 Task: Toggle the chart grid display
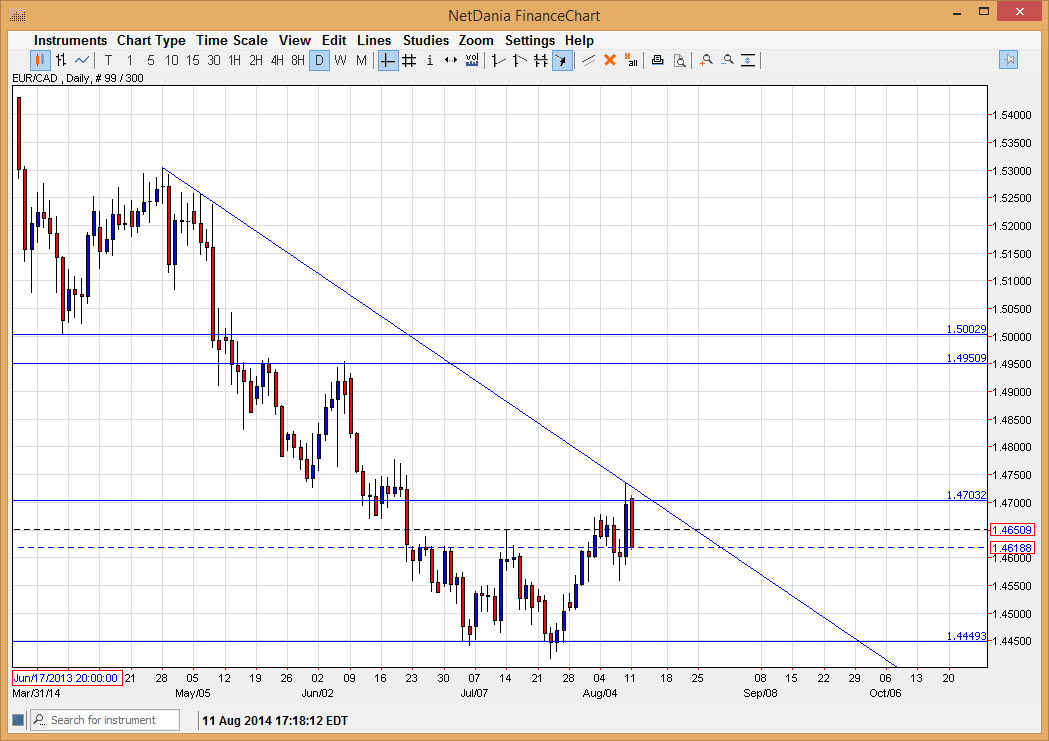pos(409,60)
